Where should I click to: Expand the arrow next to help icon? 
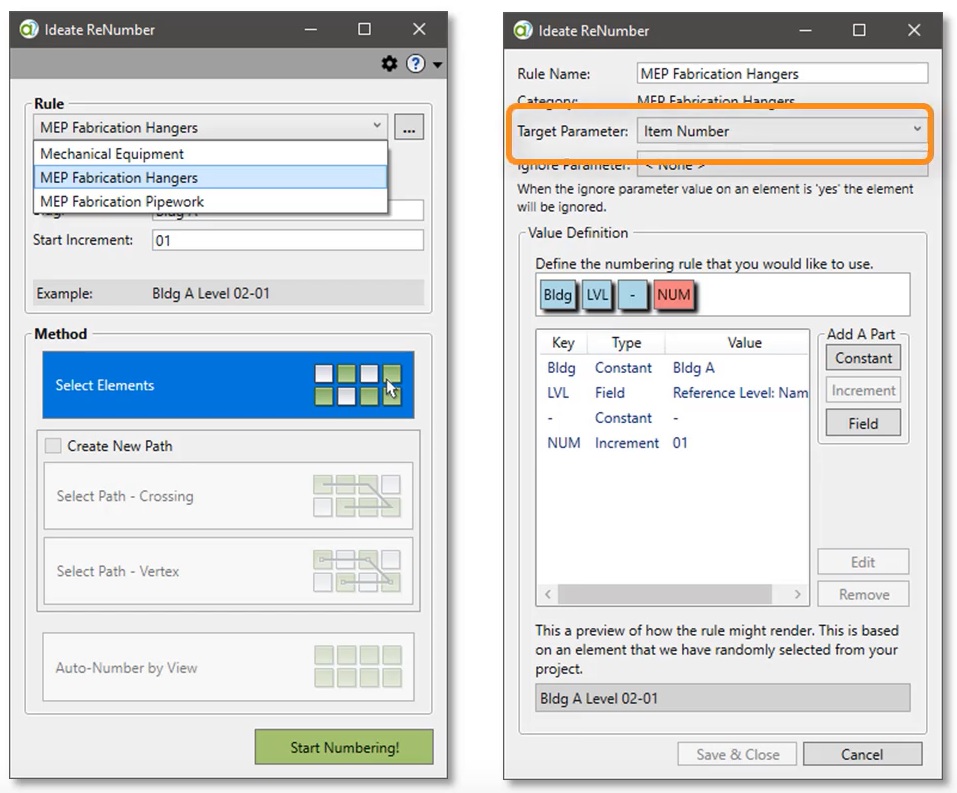438,64
